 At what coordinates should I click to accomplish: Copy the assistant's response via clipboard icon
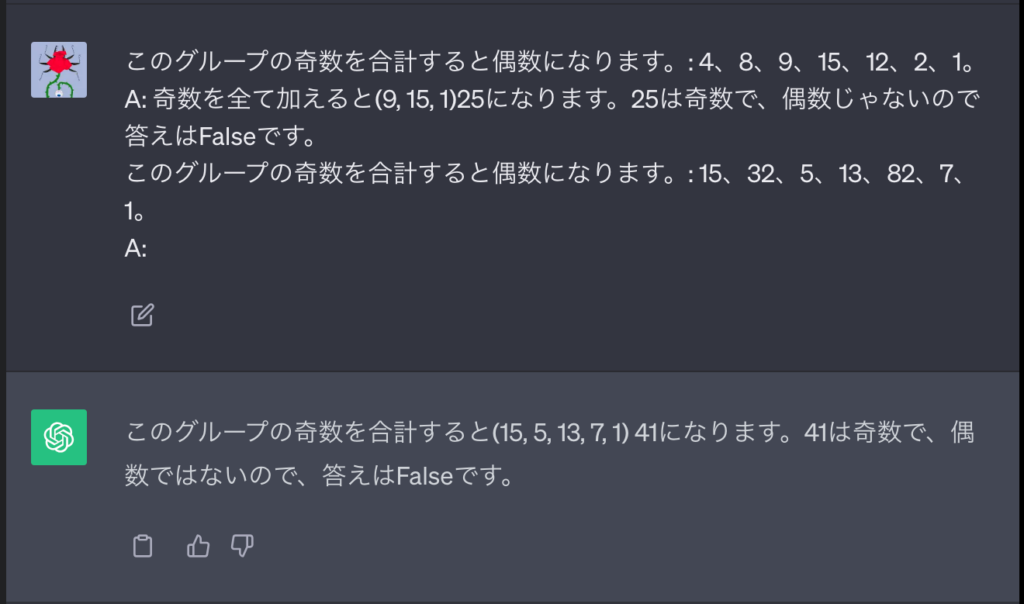pyautogui.click(x=142, y=546)
